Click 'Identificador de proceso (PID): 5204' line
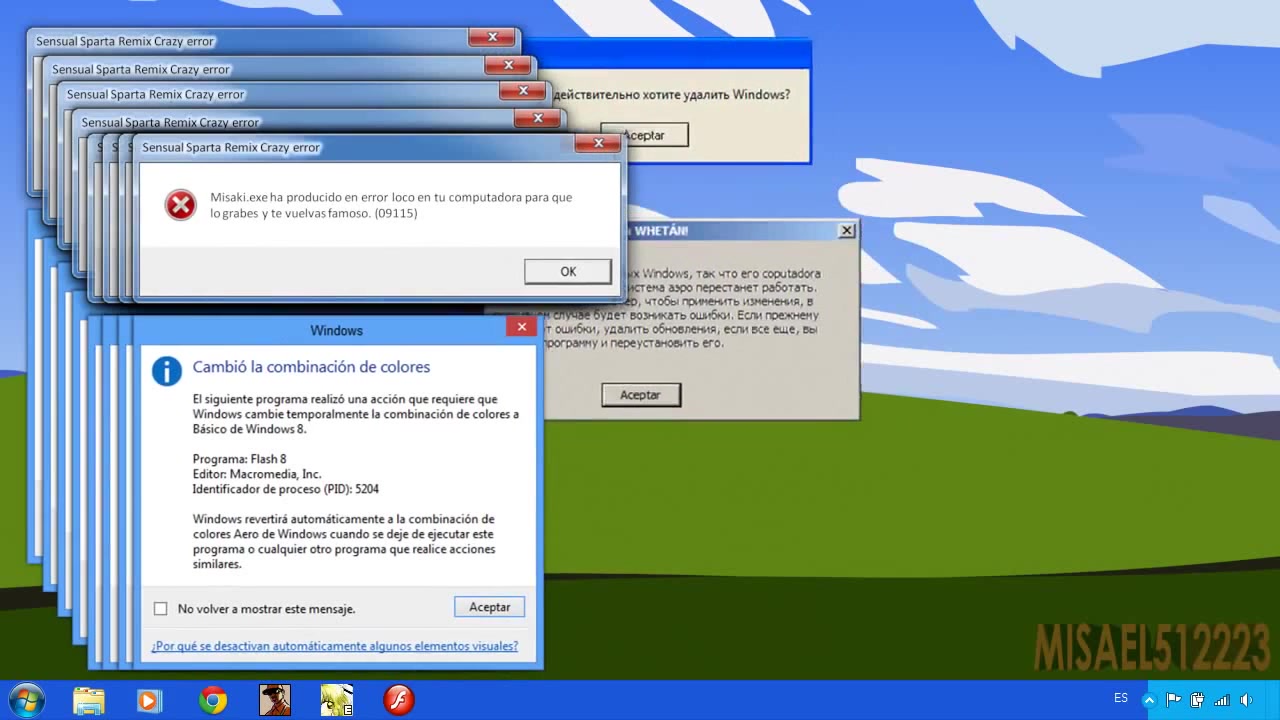The width and height of the screenshot is (1280, 720). tap(285, 489)
